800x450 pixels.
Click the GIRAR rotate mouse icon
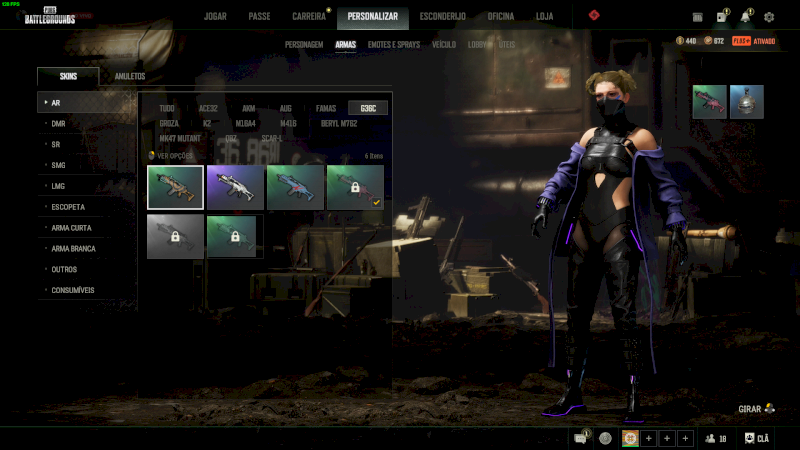770,408
